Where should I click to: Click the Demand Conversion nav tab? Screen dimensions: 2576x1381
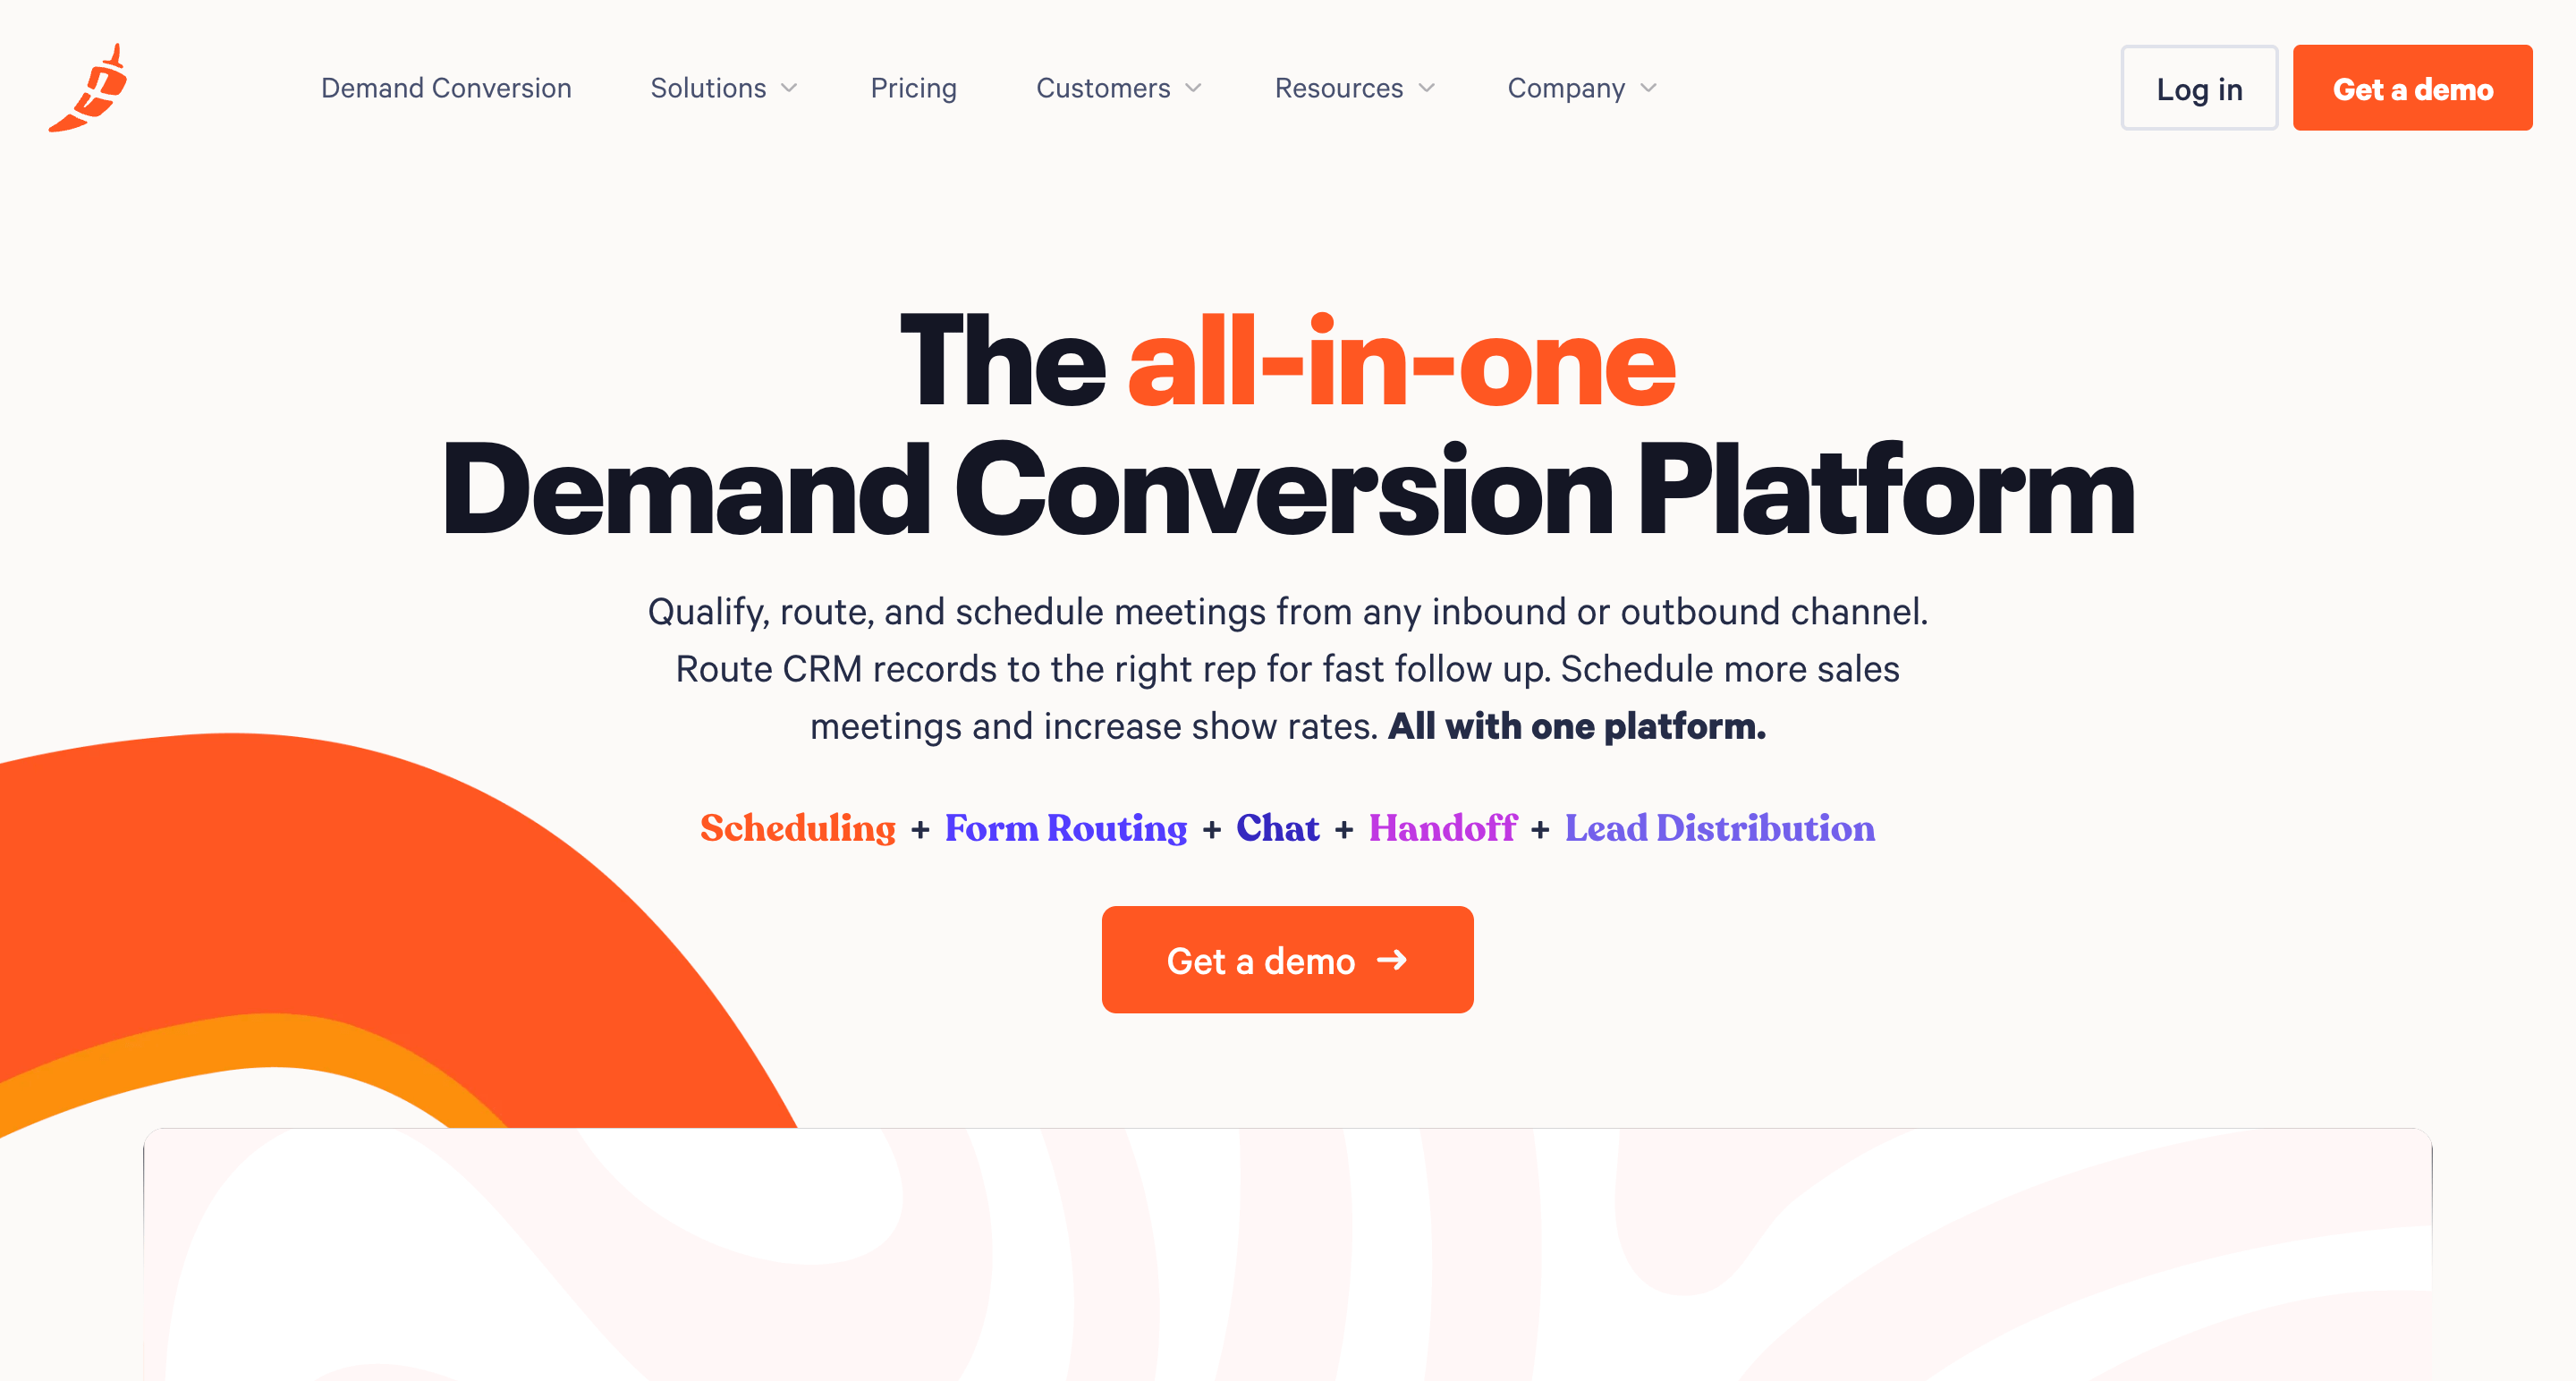tap(445, 89)
